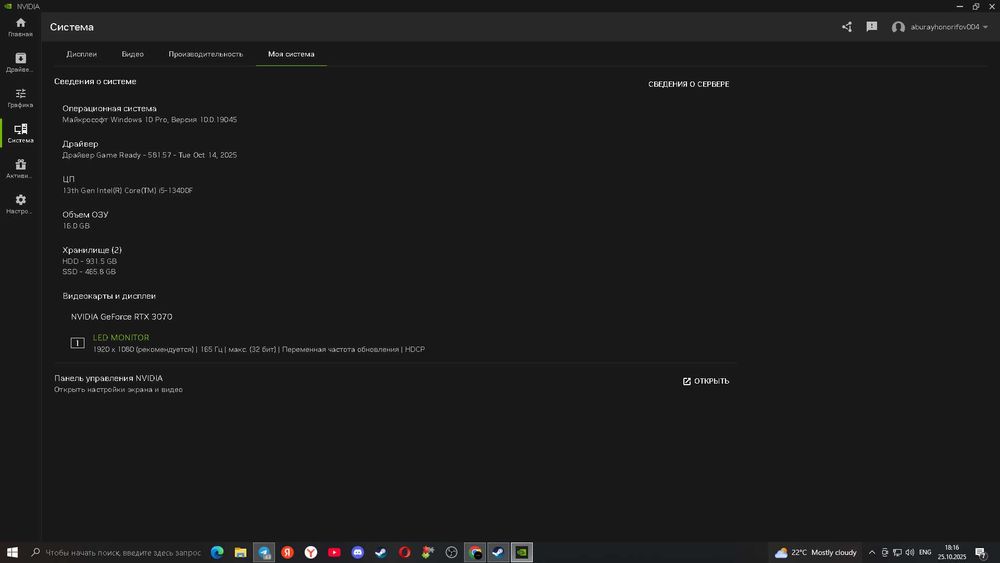Open the Активировать gift section
Viewport: 1000px width, 563px height.
click(x=20, y=168)
